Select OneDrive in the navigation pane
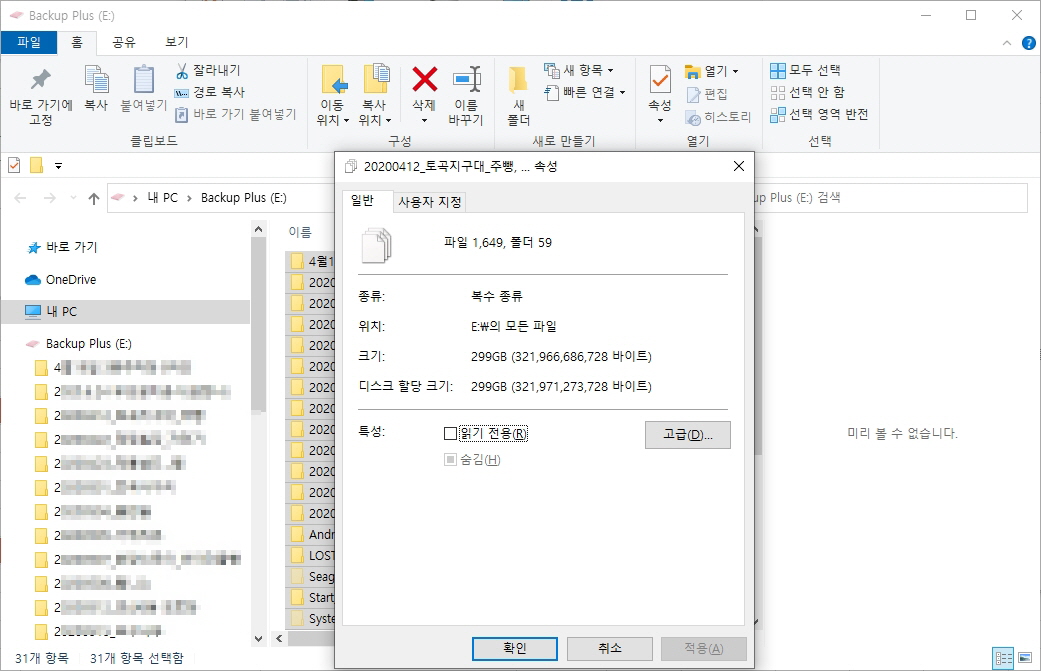Image resolution: width=1041 pixels, height=671 pixels. [70, 279]
